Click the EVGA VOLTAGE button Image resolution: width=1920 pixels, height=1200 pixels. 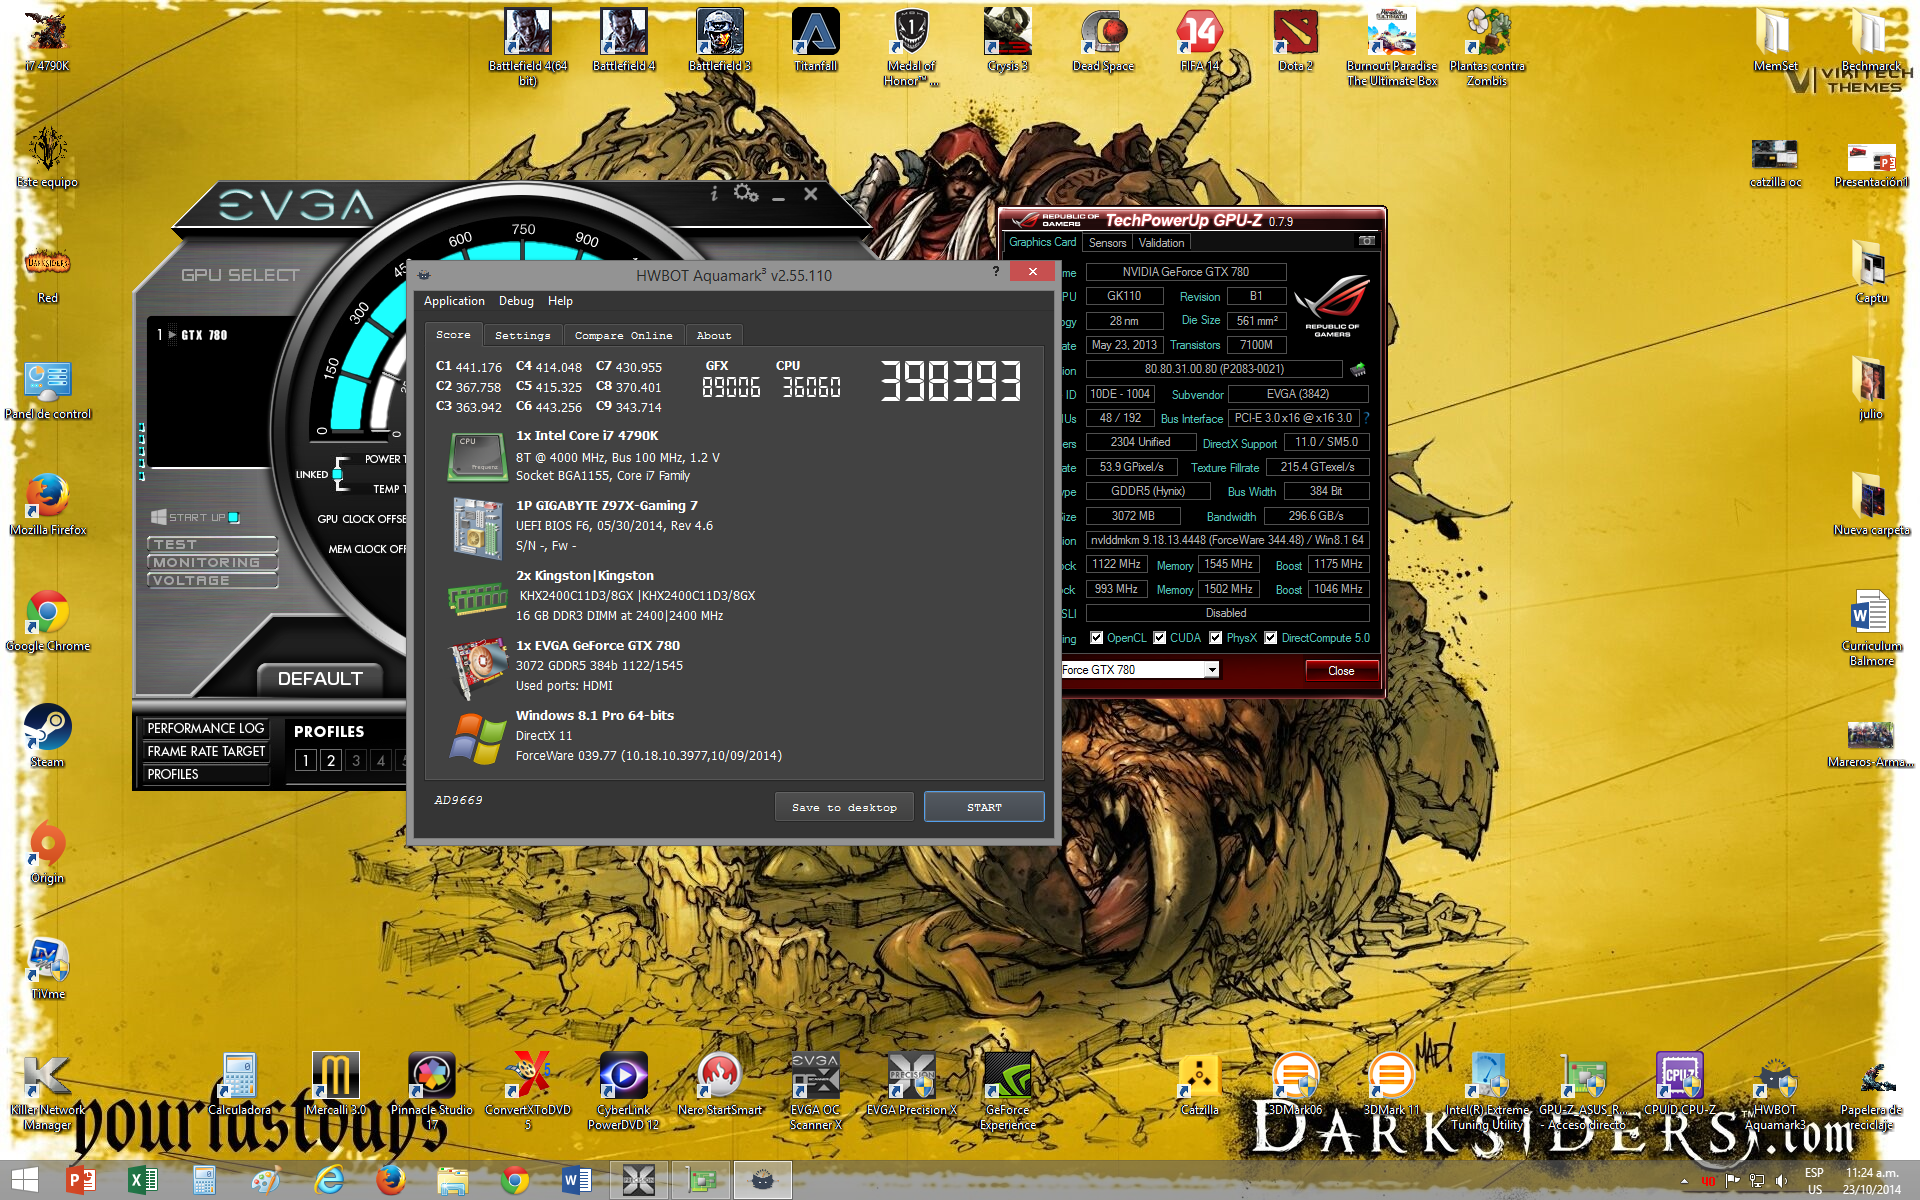tap(212, 580)
